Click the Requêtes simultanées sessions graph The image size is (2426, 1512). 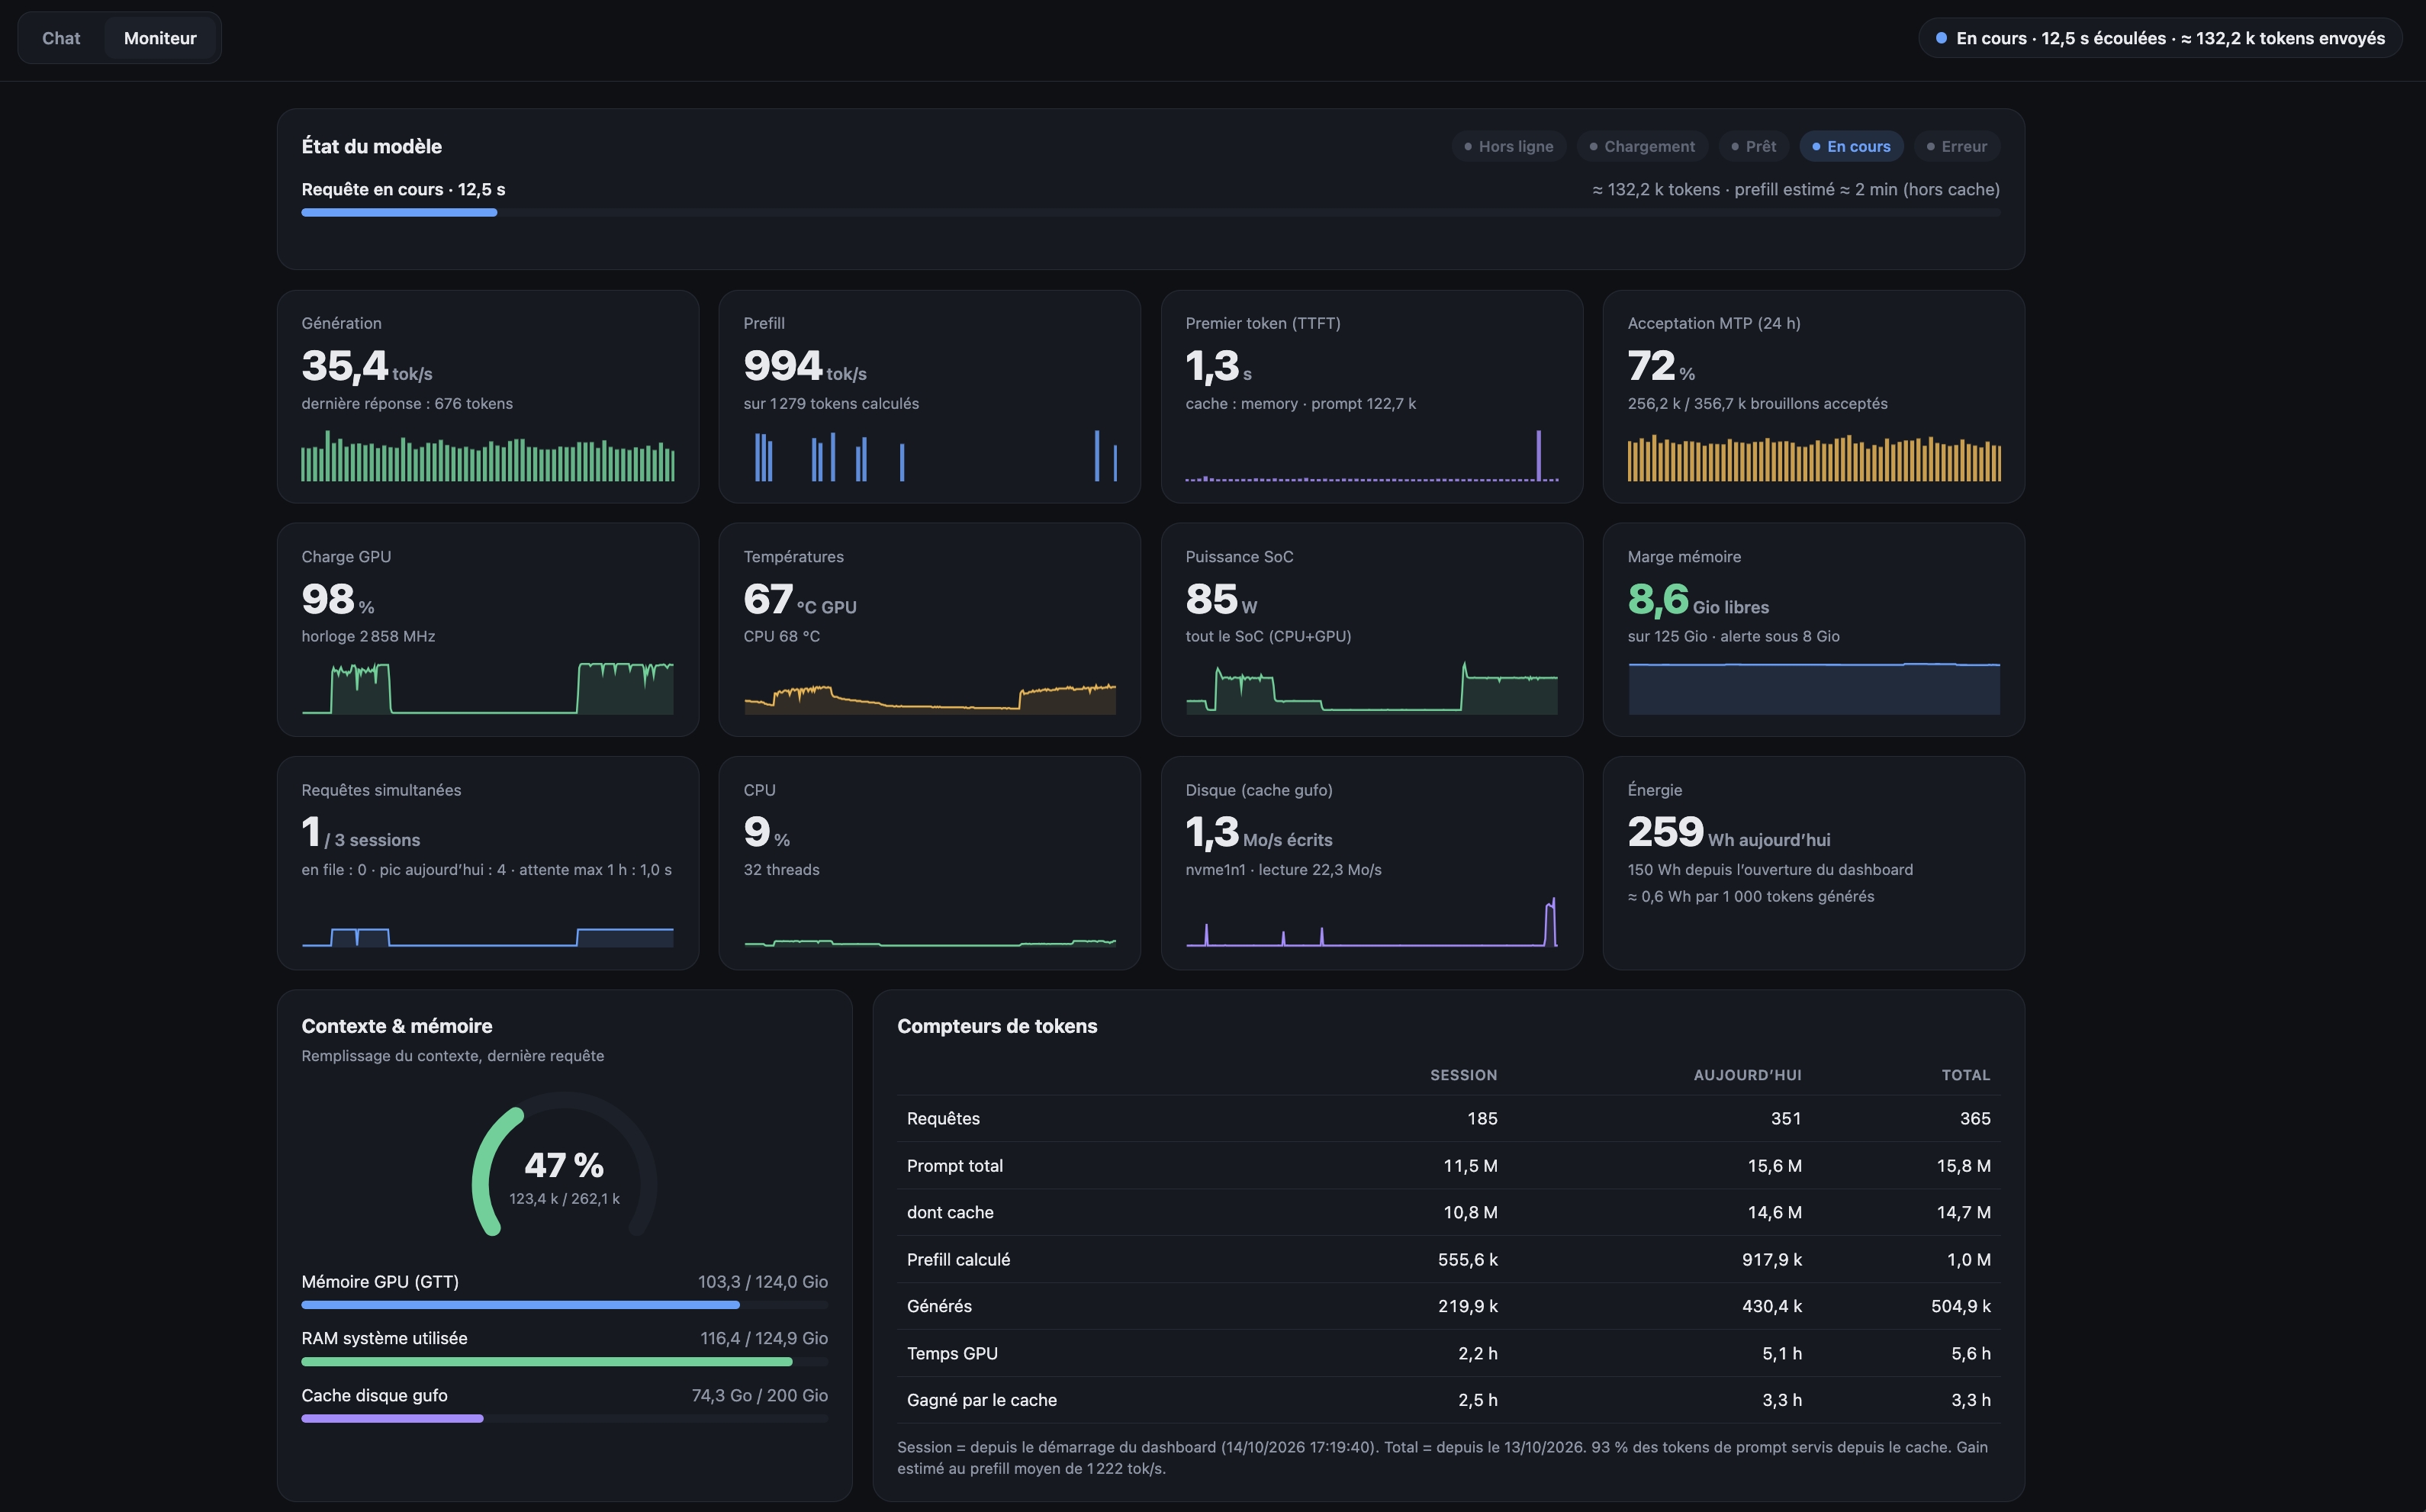pyautogui.click(x=488, y=922)
